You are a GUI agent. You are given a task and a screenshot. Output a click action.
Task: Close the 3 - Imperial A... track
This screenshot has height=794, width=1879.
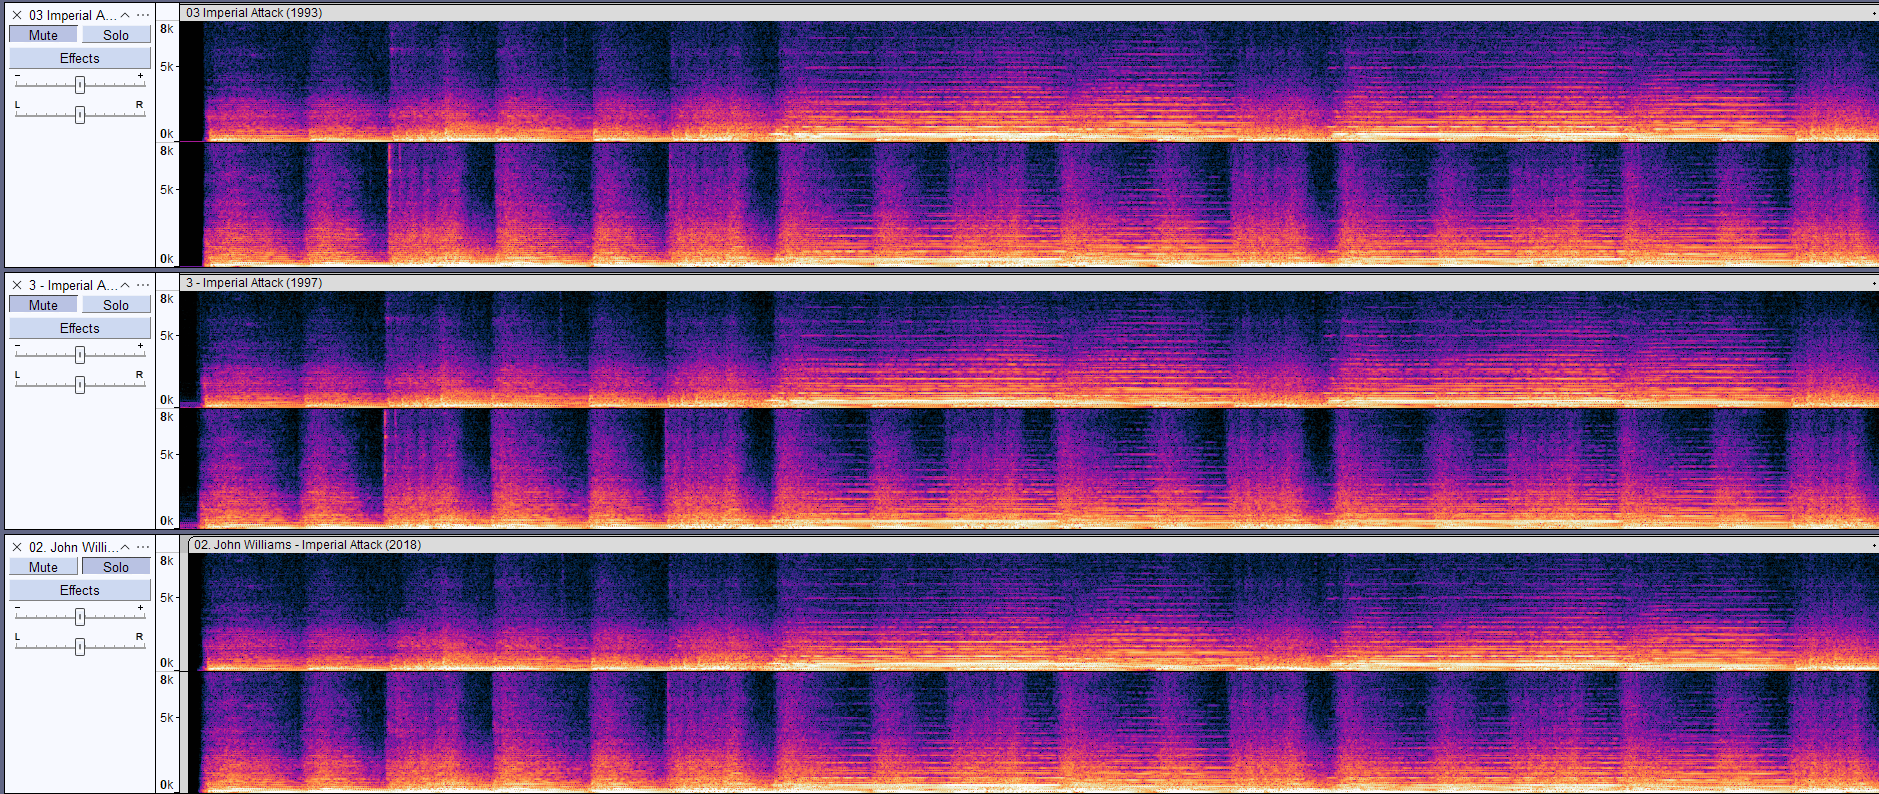(x=17, y=285)
